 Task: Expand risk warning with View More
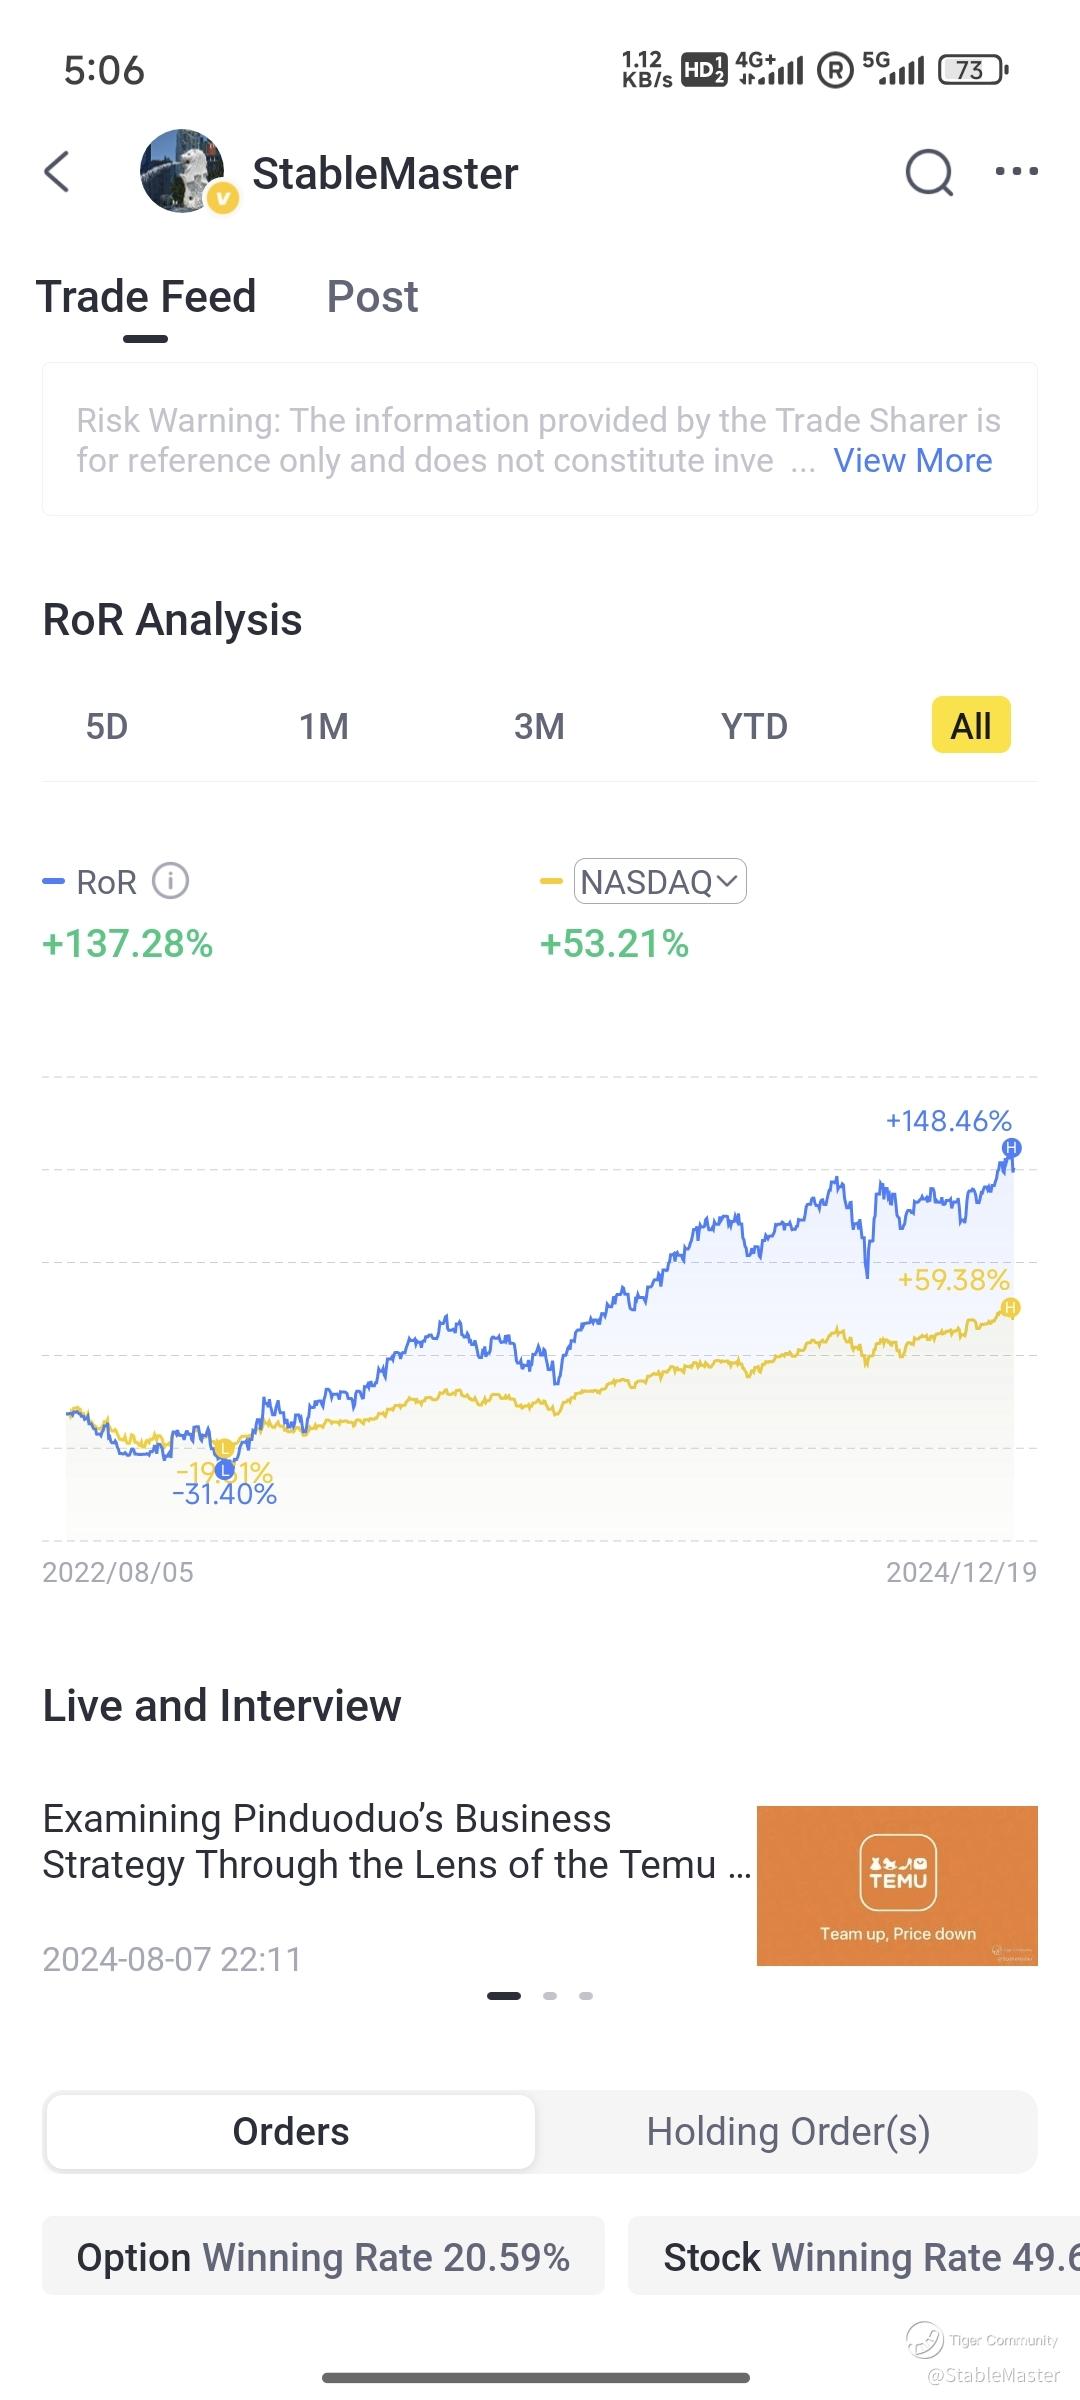coord(913,460)
